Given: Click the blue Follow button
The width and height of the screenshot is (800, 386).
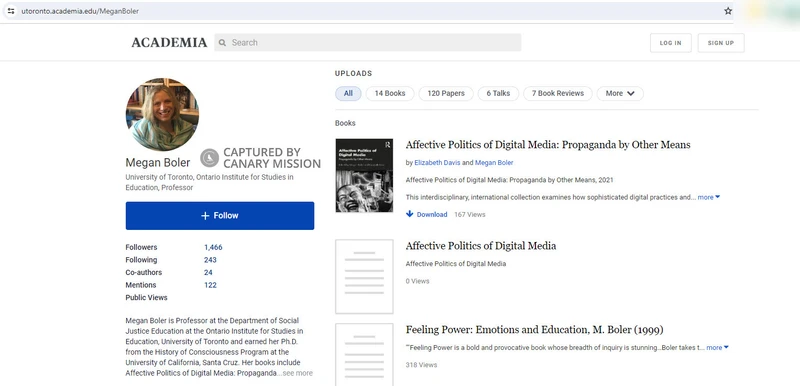Looking at the screenshot, I should point(220,216).
